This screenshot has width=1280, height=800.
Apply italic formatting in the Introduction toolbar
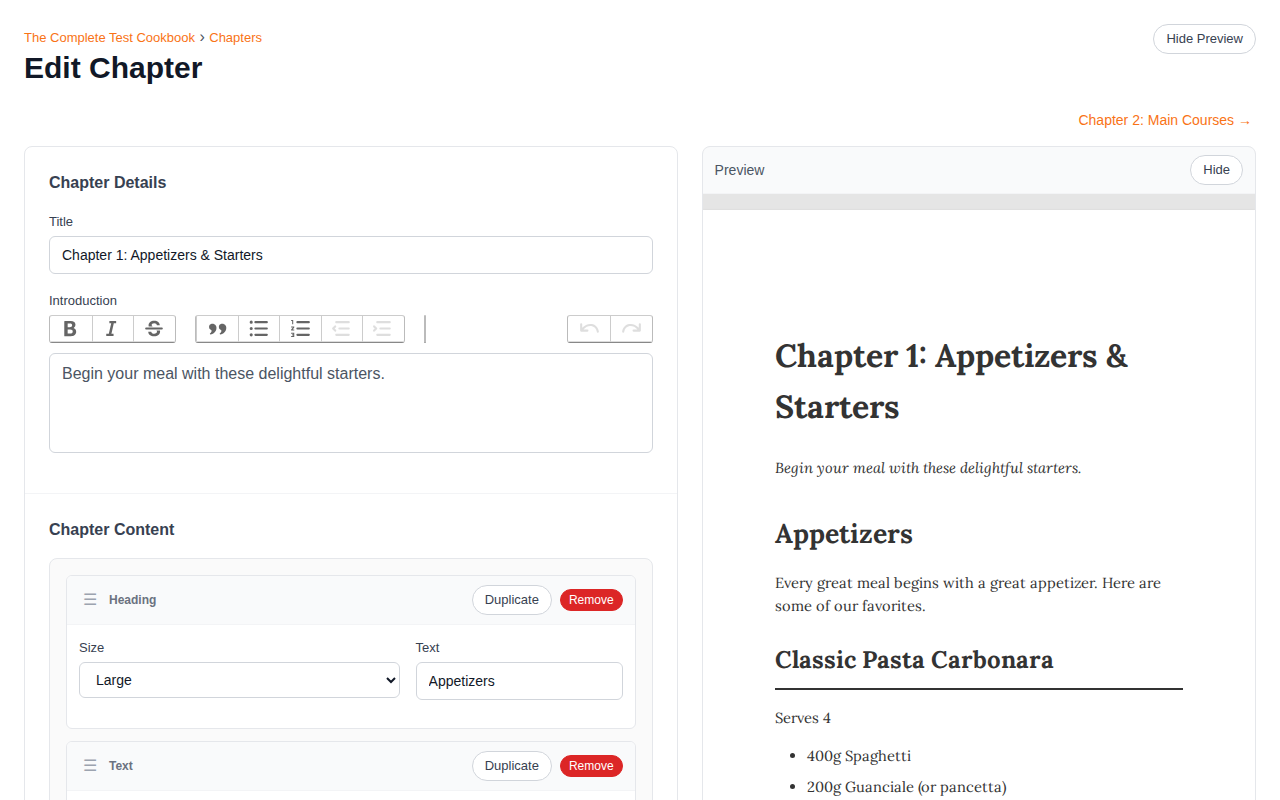(x=112, y=328)
